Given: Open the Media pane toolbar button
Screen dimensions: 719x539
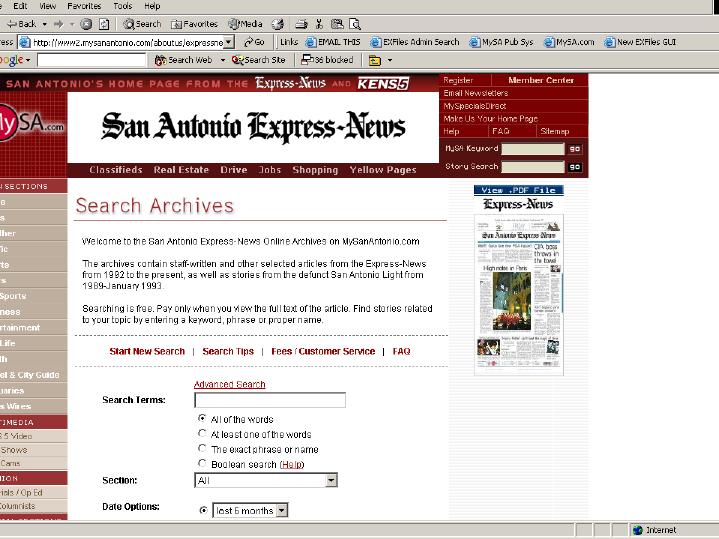Looking at the screenshot, I should coord(245,24).
